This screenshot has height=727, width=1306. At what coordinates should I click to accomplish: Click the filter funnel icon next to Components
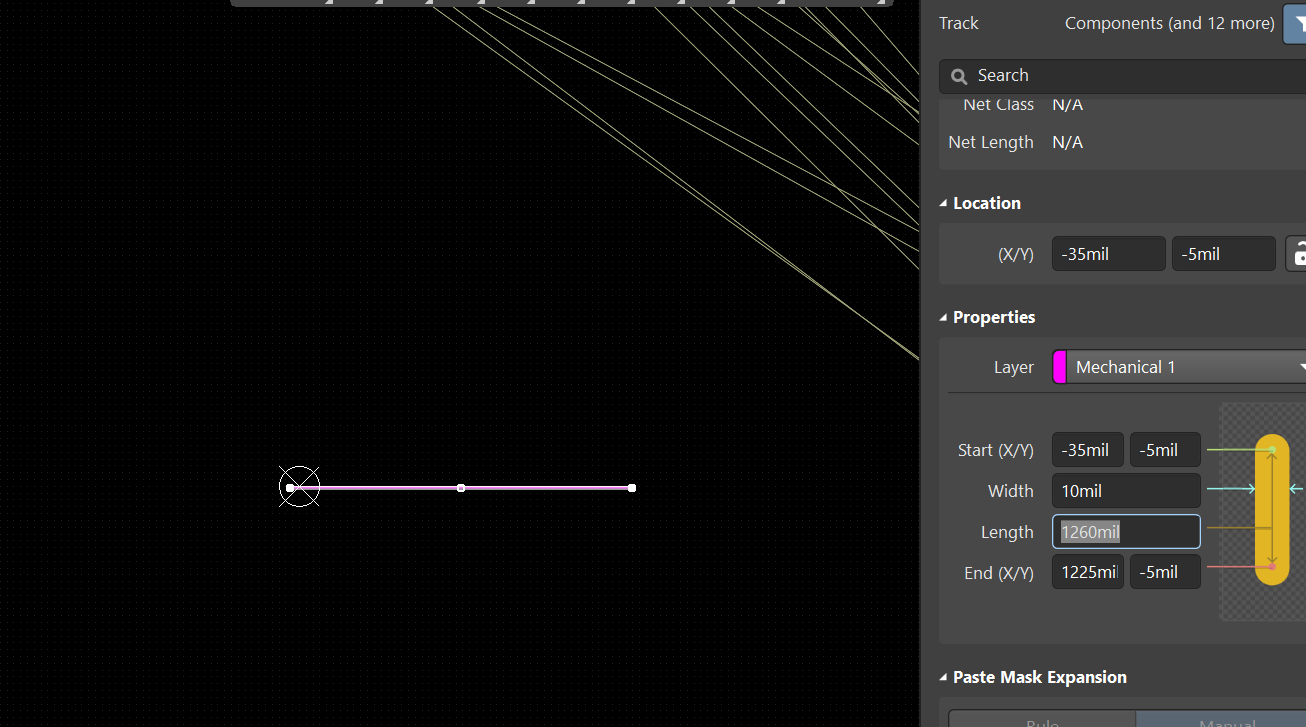pyautogui.click(x=1296, y=23)
